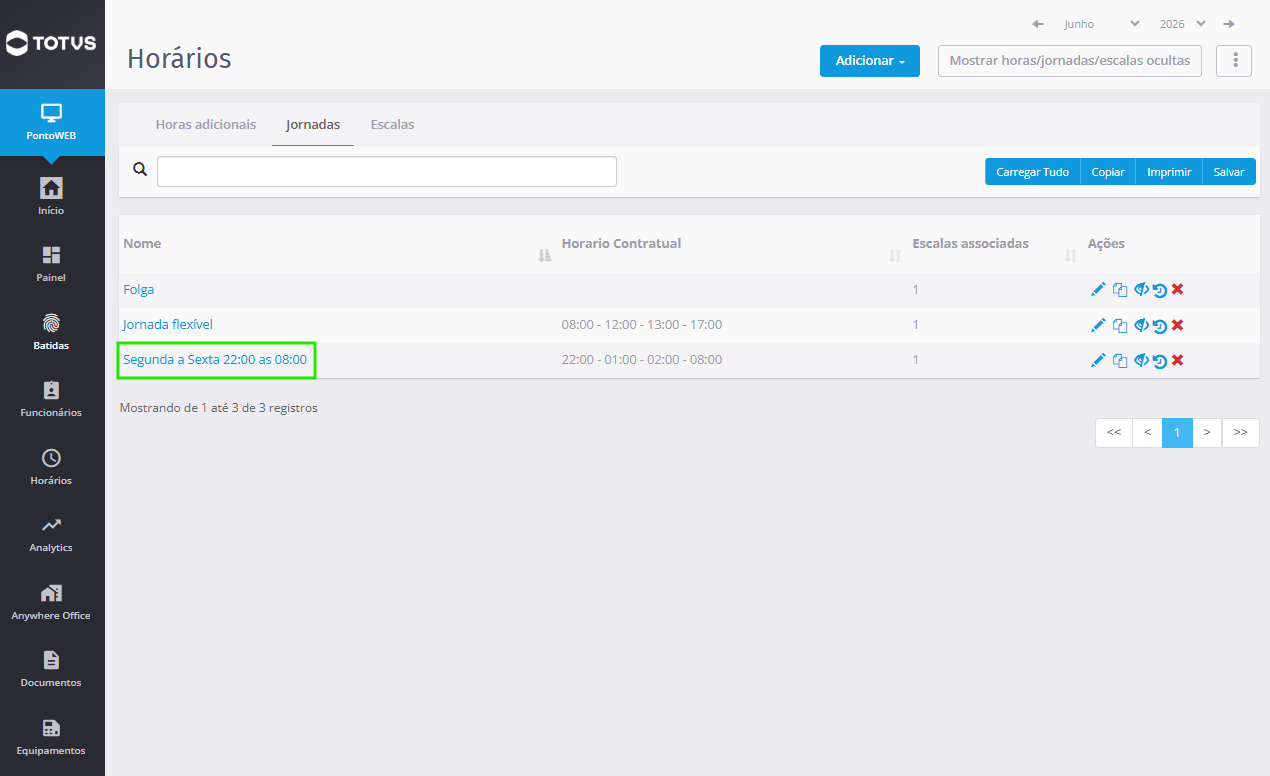The width and height of the screenshot is (1270, 776).
Task: Click the Copiar button
Action: click(x=1108, y=172)
